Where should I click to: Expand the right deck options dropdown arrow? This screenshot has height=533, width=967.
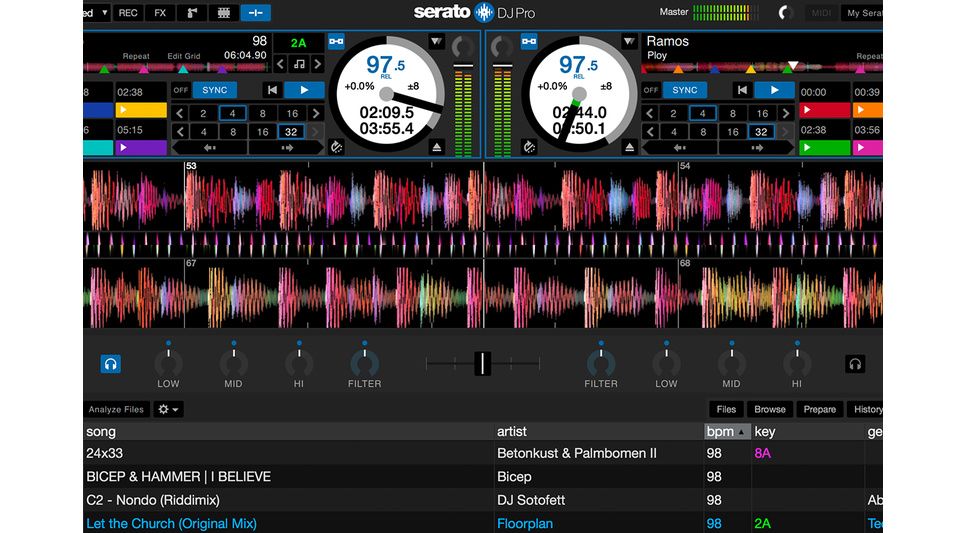[x=629, y=42]
